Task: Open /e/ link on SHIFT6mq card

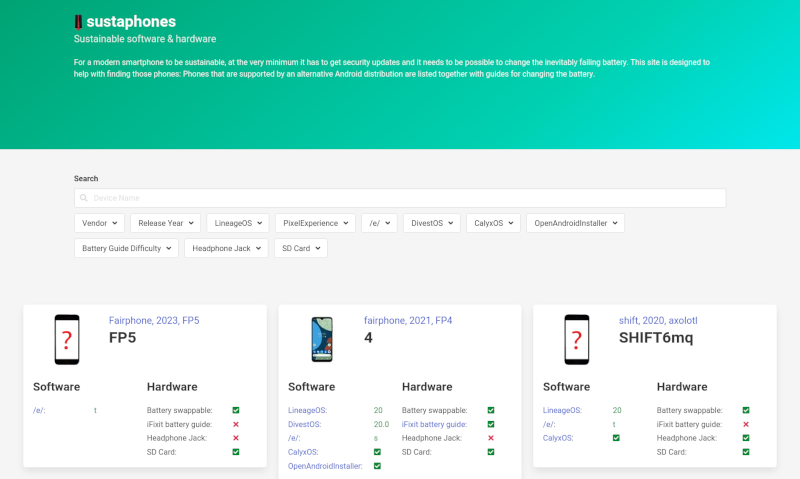Action: pos(549,424)
